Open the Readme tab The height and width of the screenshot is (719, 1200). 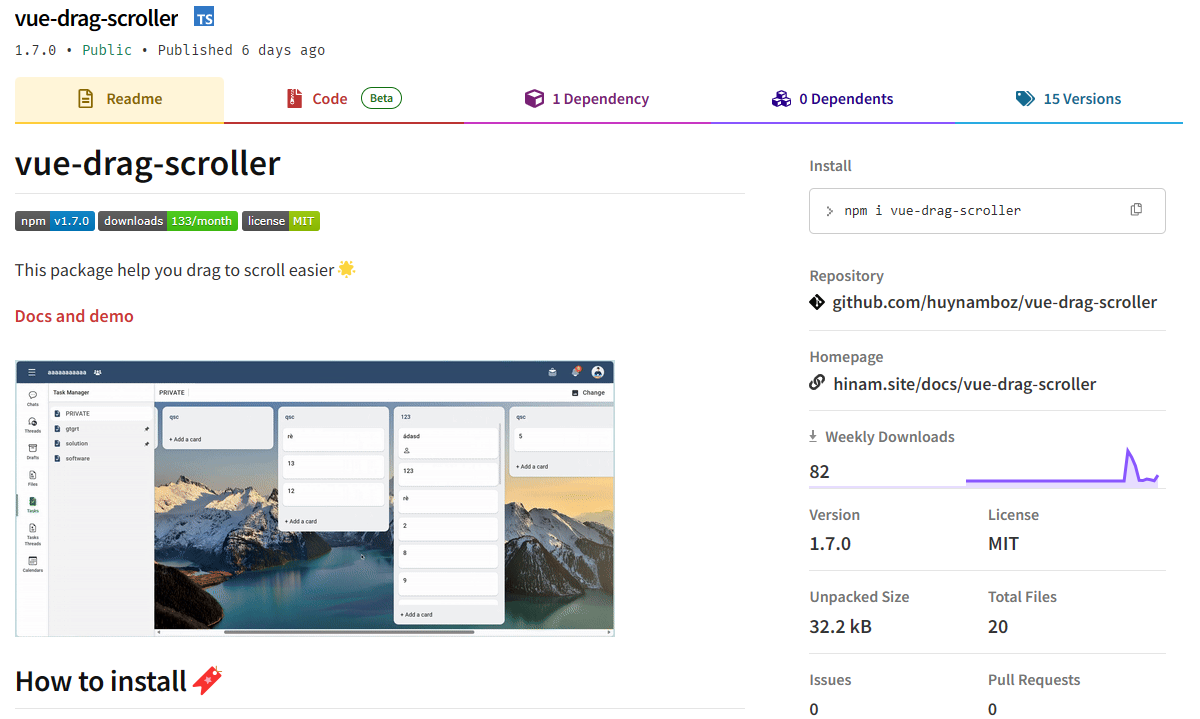click(120, 99)
